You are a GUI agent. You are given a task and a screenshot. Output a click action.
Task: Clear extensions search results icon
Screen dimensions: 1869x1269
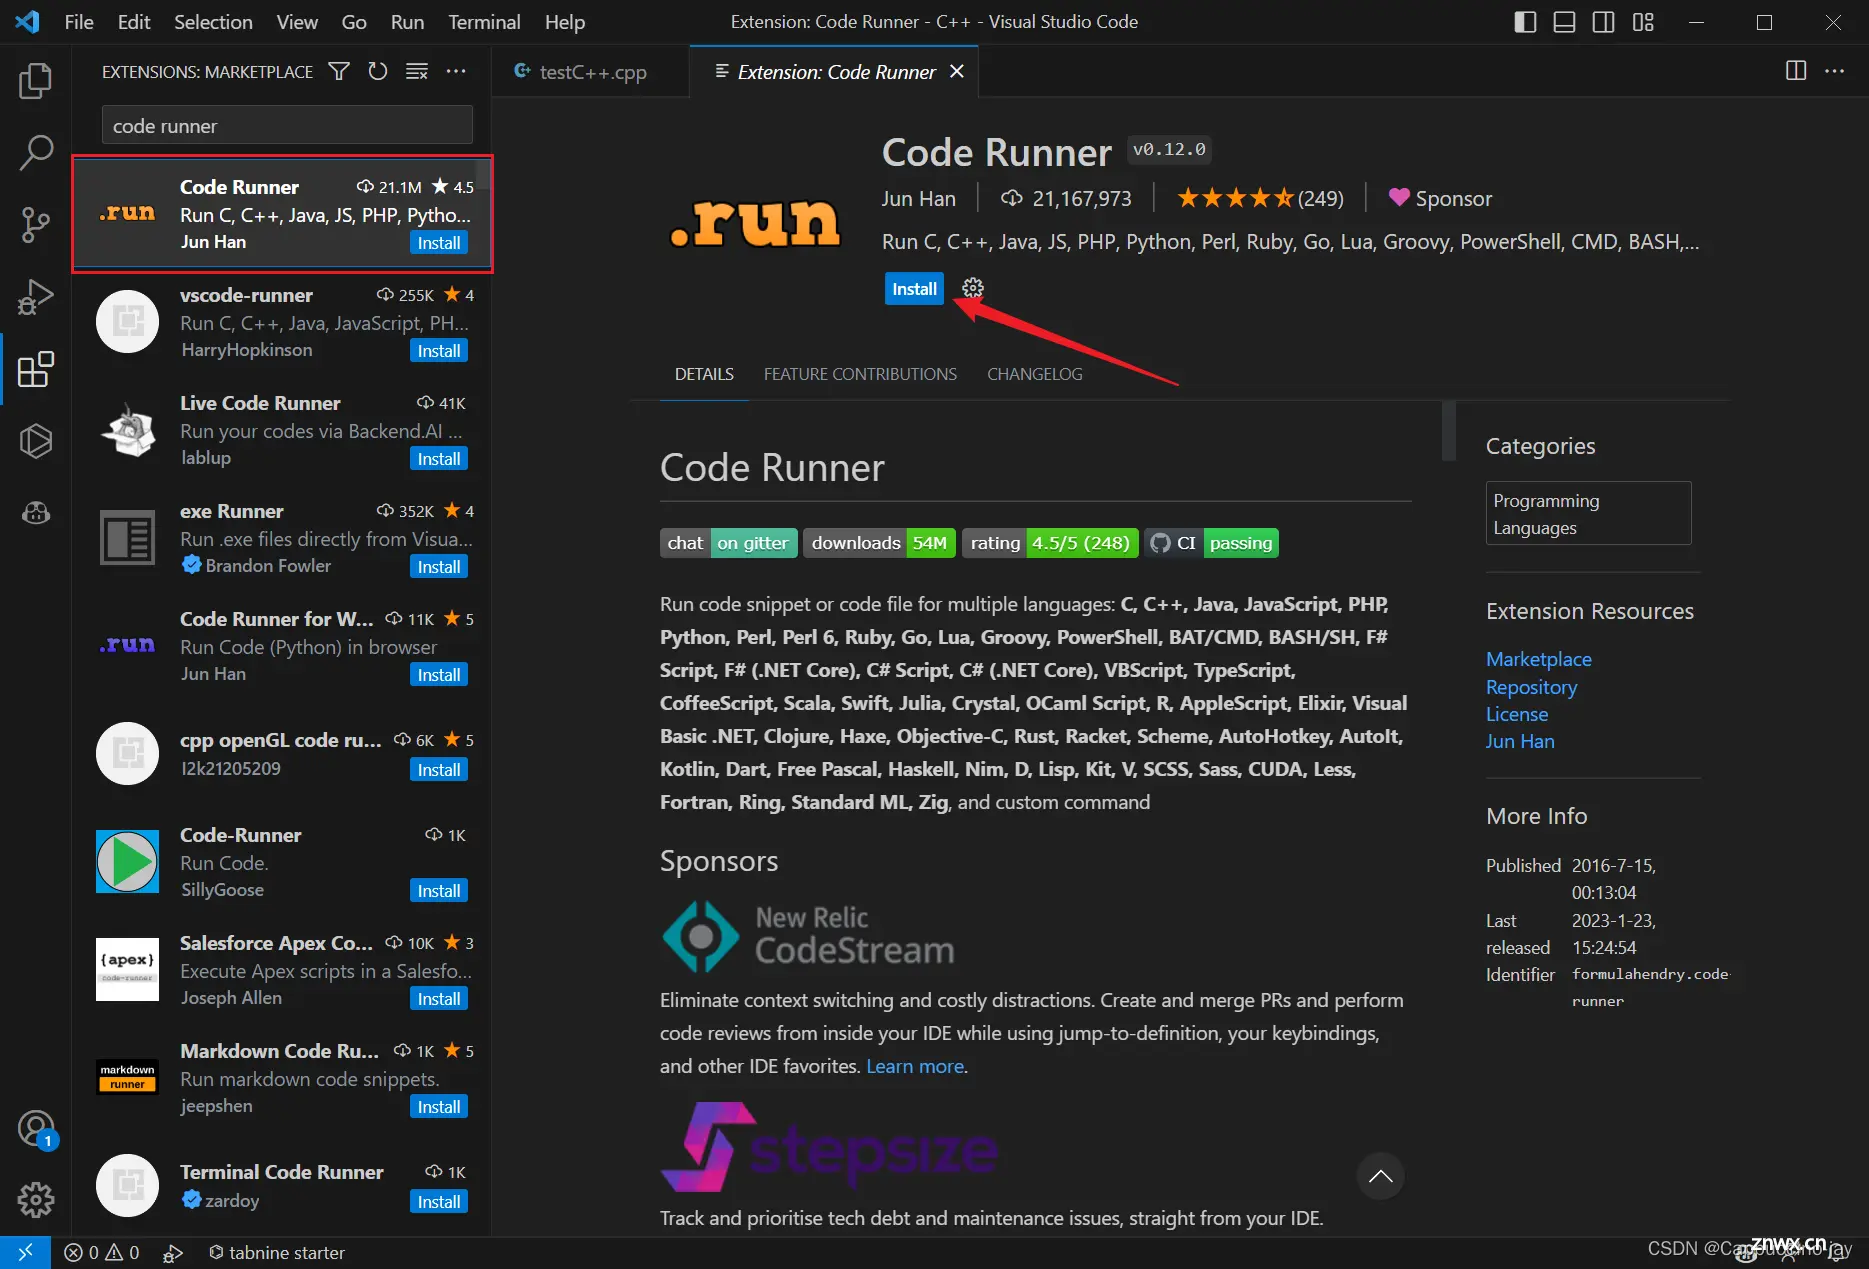(x=417, y=71)
